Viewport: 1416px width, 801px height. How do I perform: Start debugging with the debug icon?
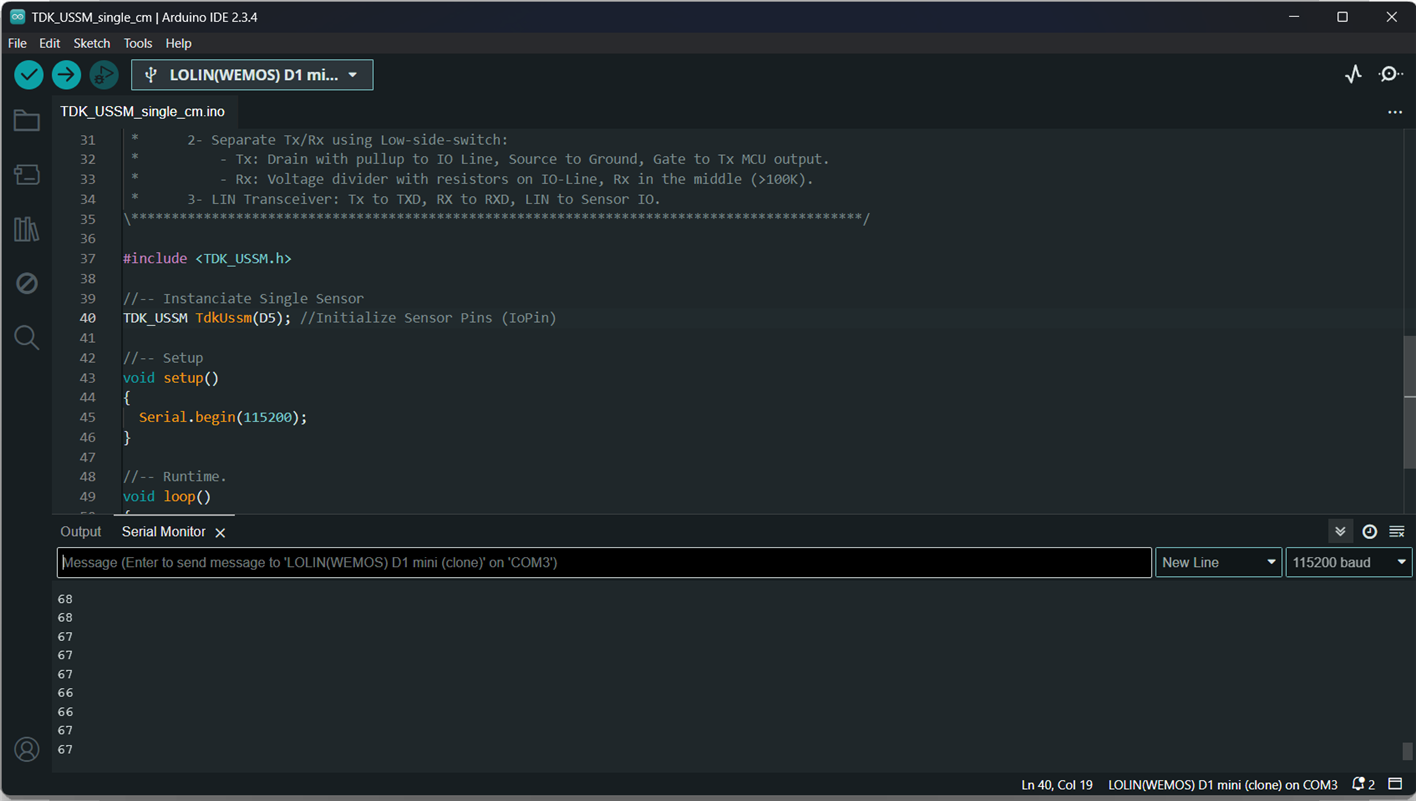point(103,75)
